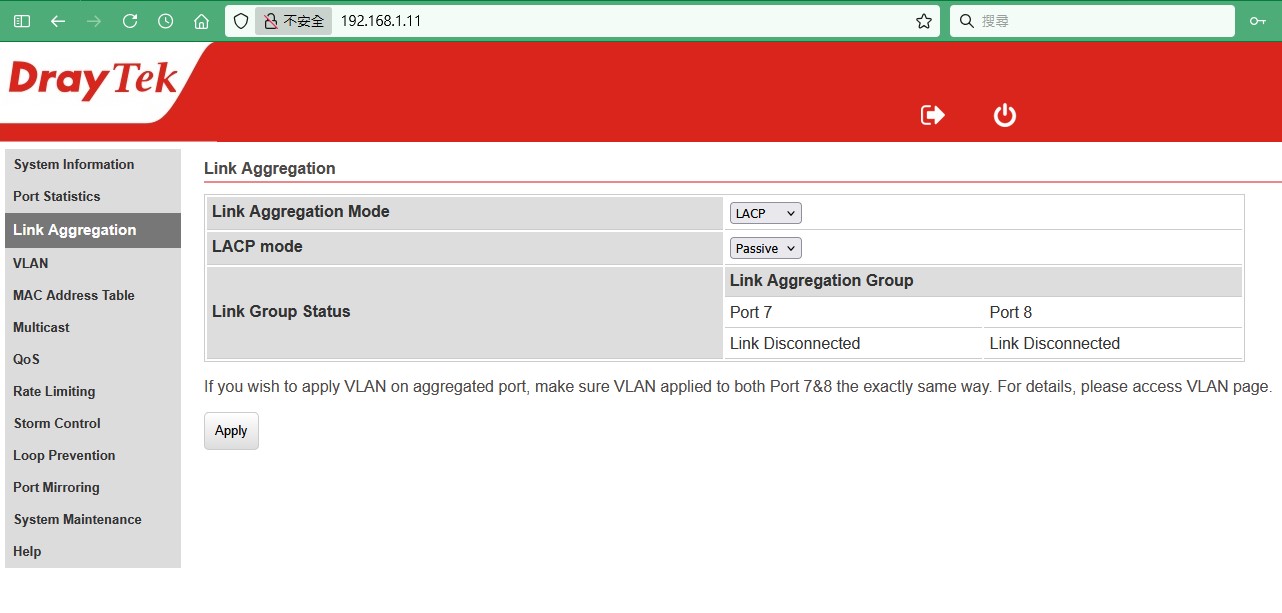Open System Maintenance menu item
Screen dimensions: 1282x613
tap(77, 519)
